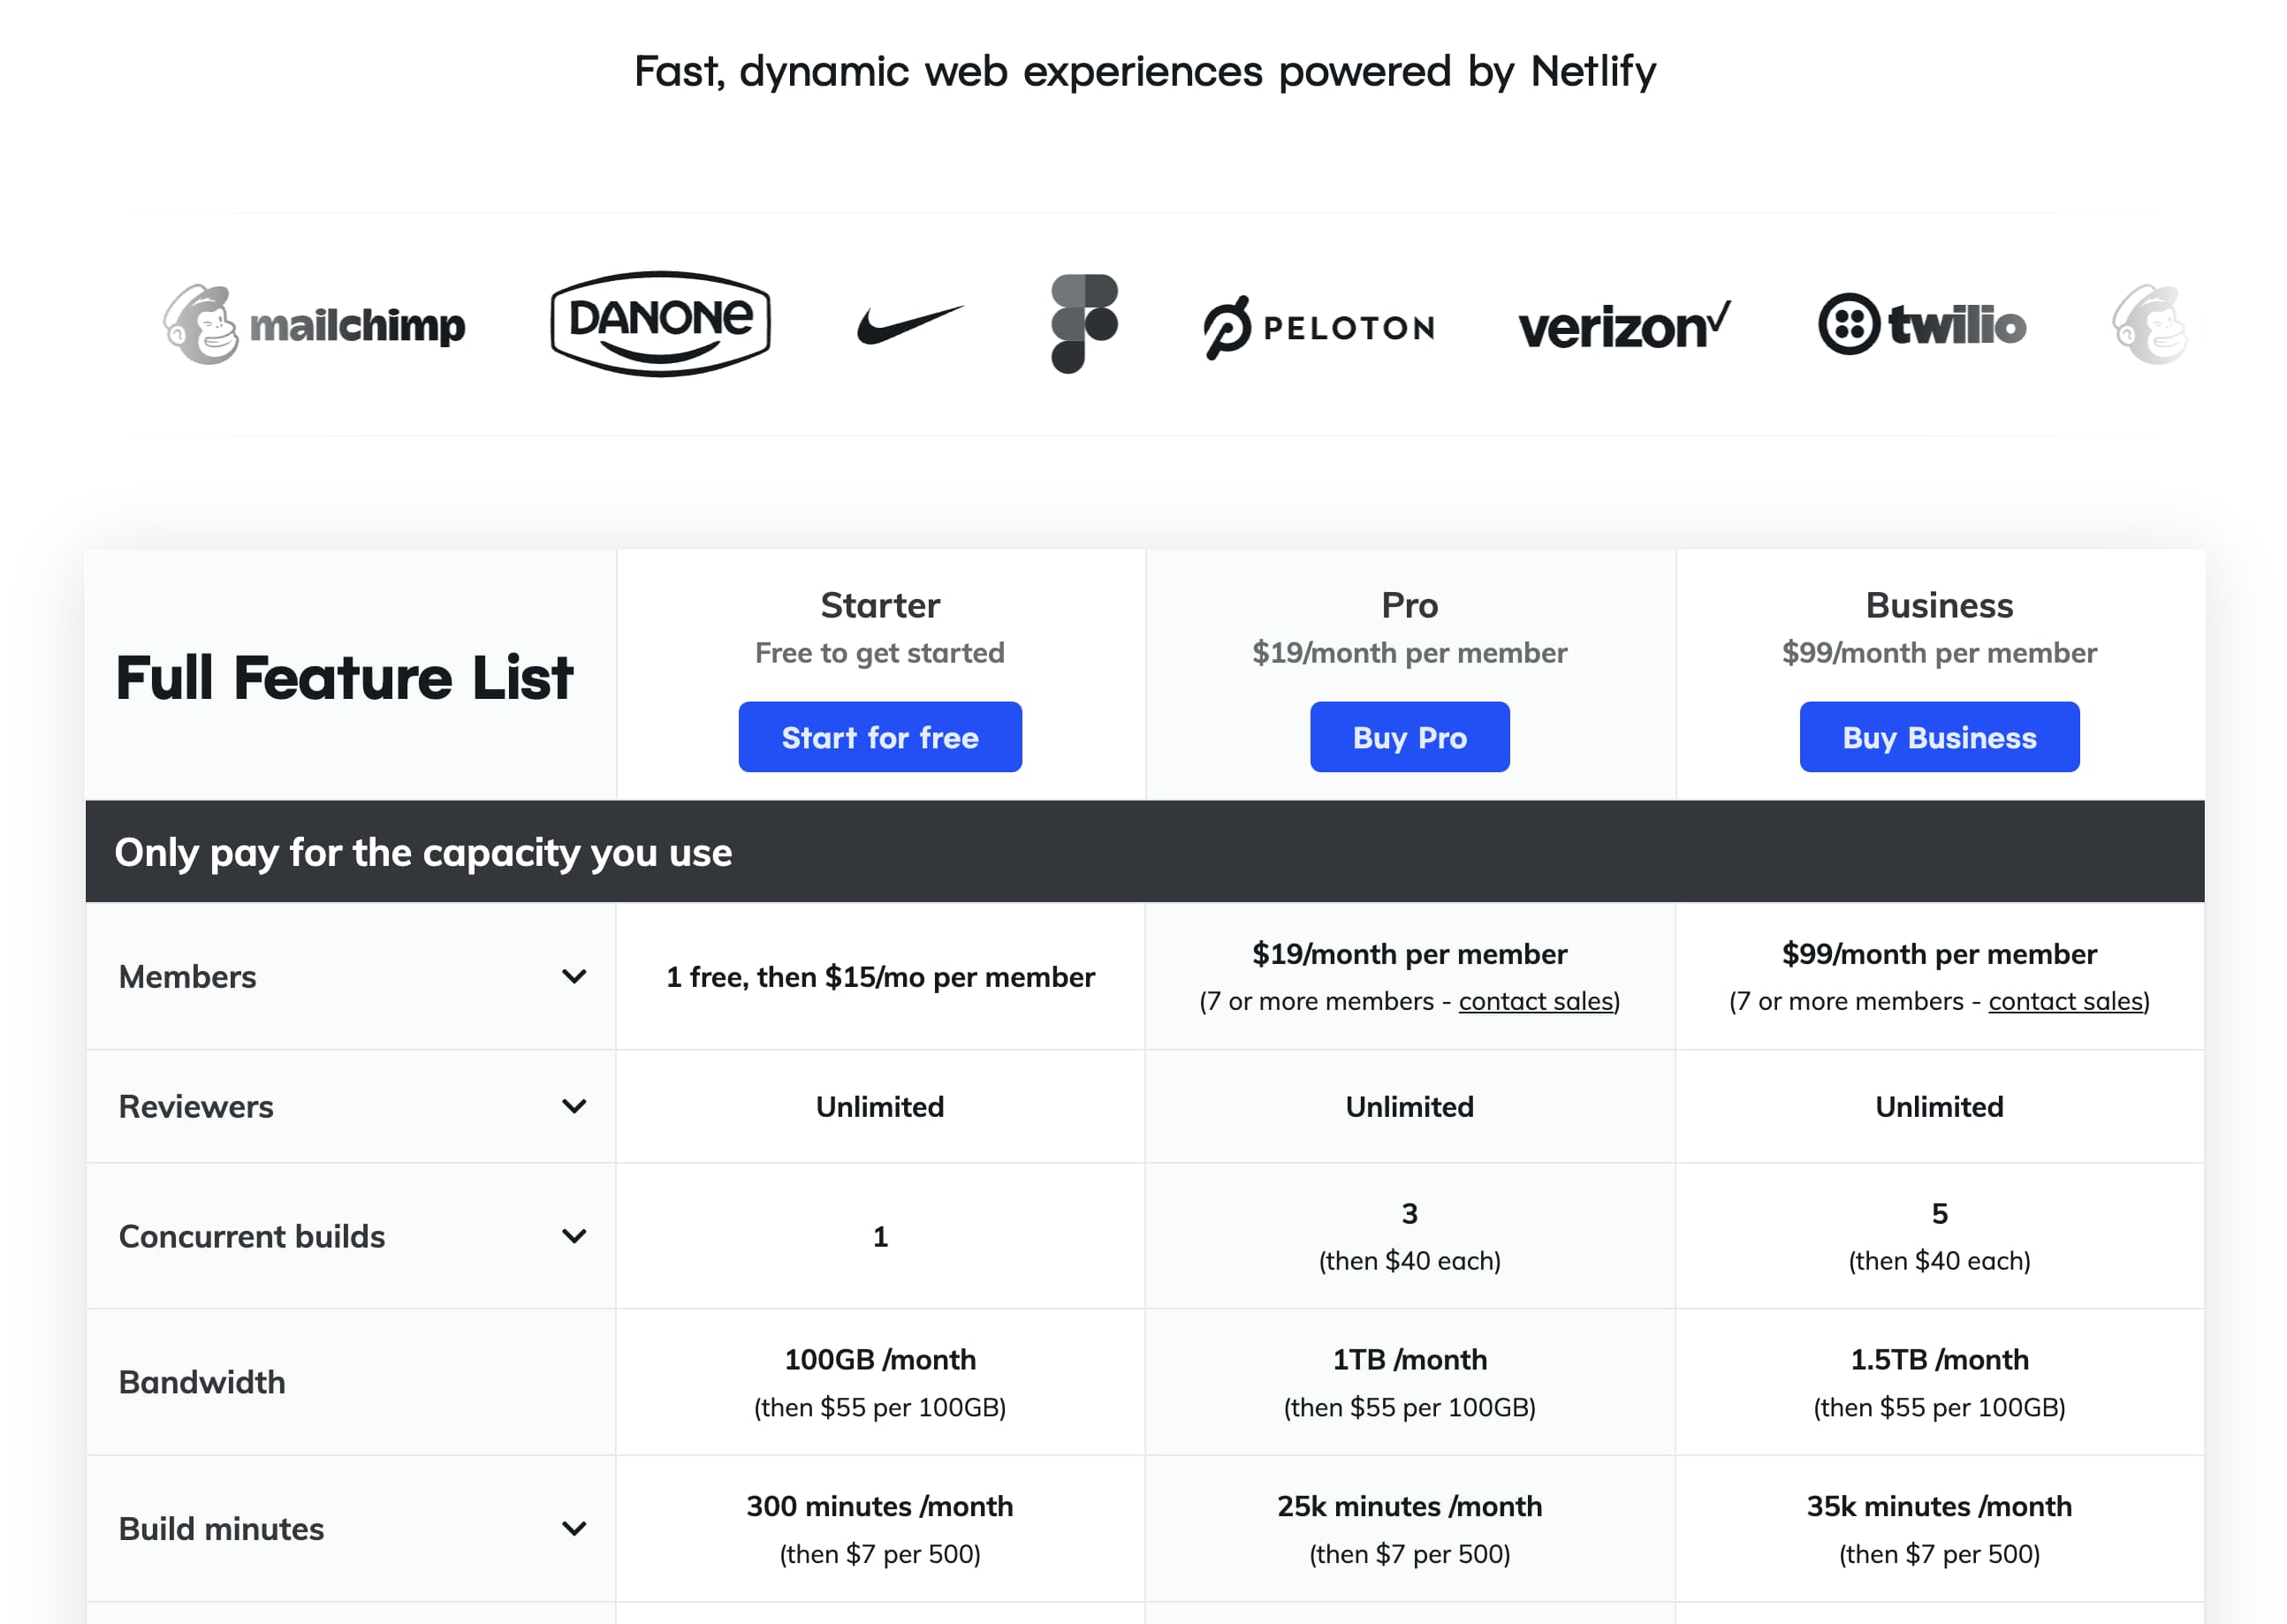2287x1624 pixels.
Task: Click the Starter plan heading
Action: pyautogui.click(x=880, y=605)
